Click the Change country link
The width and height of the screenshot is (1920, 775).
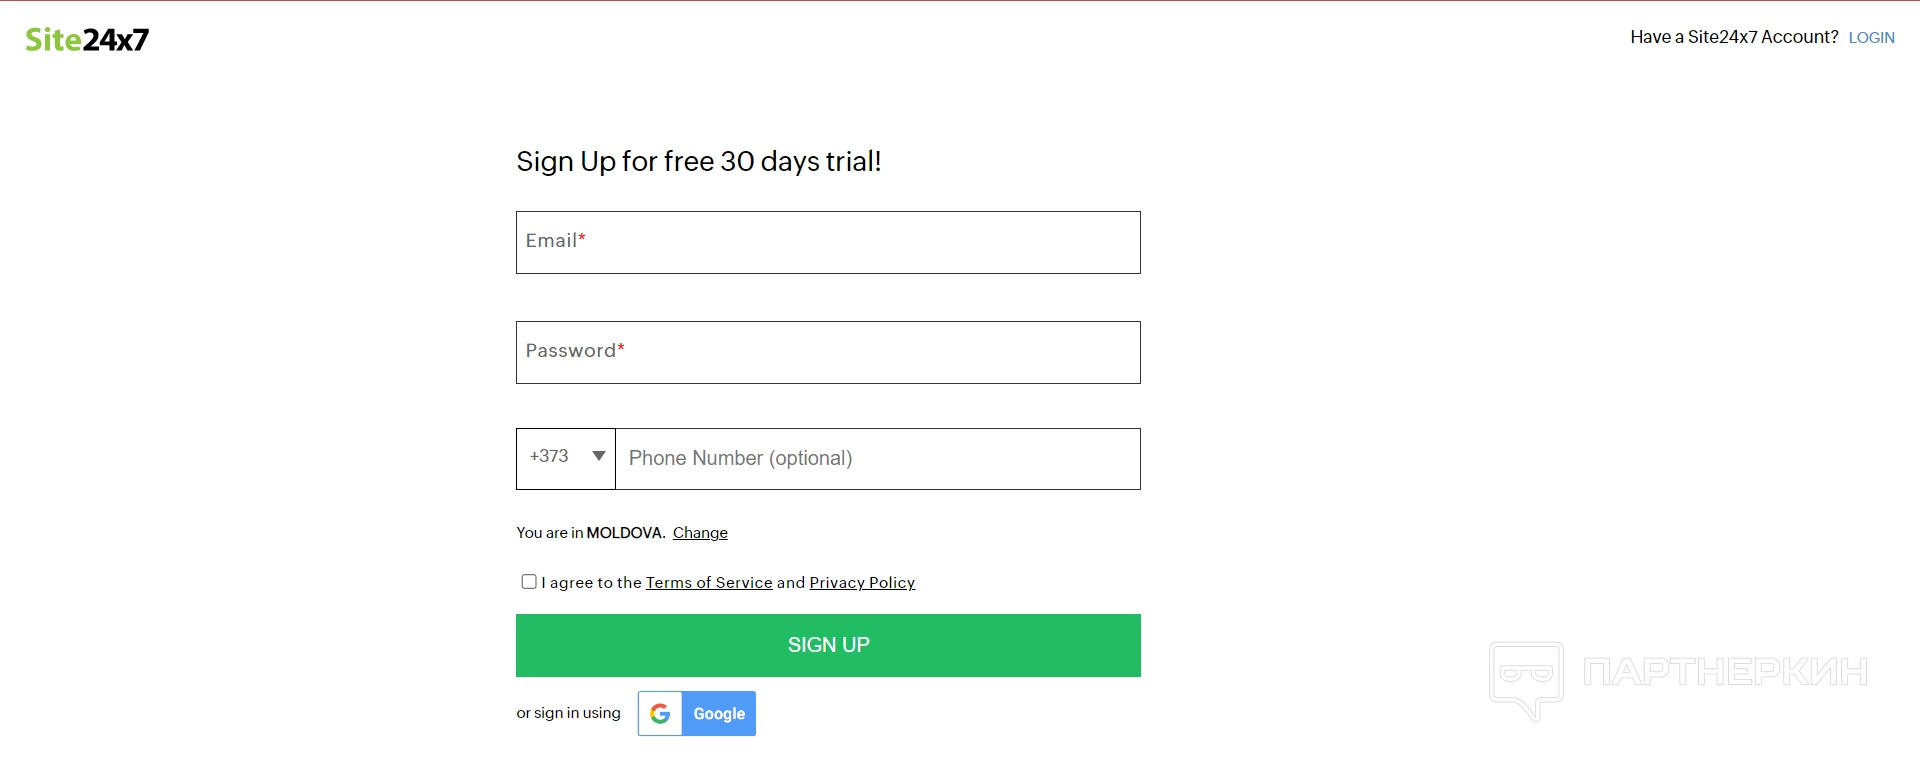pyautogui.click(x=700, y=533)
